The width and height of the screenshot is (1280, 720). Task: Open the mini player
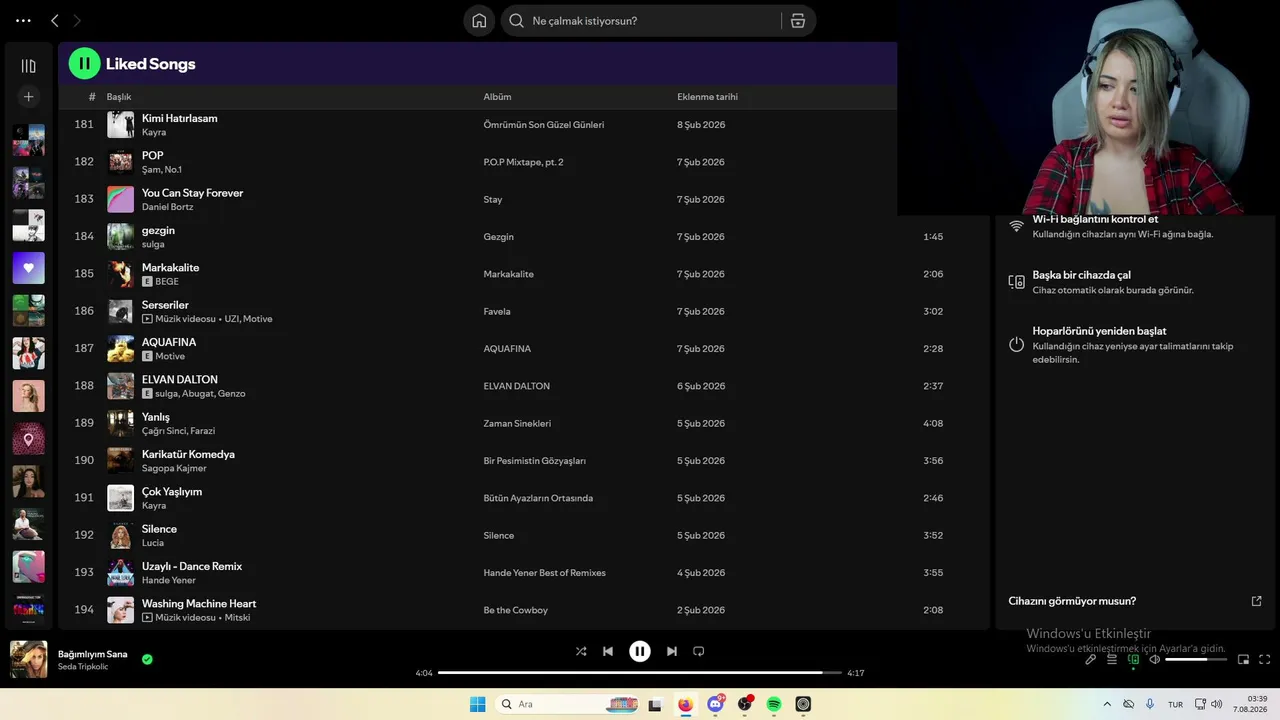(1244, 659)
